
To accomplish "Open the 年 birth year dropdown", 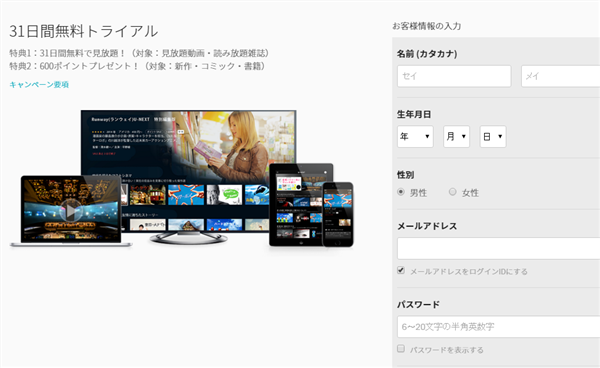I will tap(415, 137).
